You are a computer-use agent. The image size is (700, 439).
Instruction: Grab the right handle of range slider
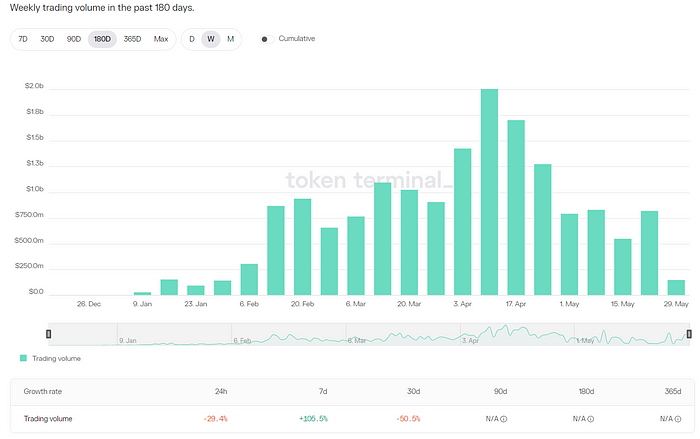point(688,334)
